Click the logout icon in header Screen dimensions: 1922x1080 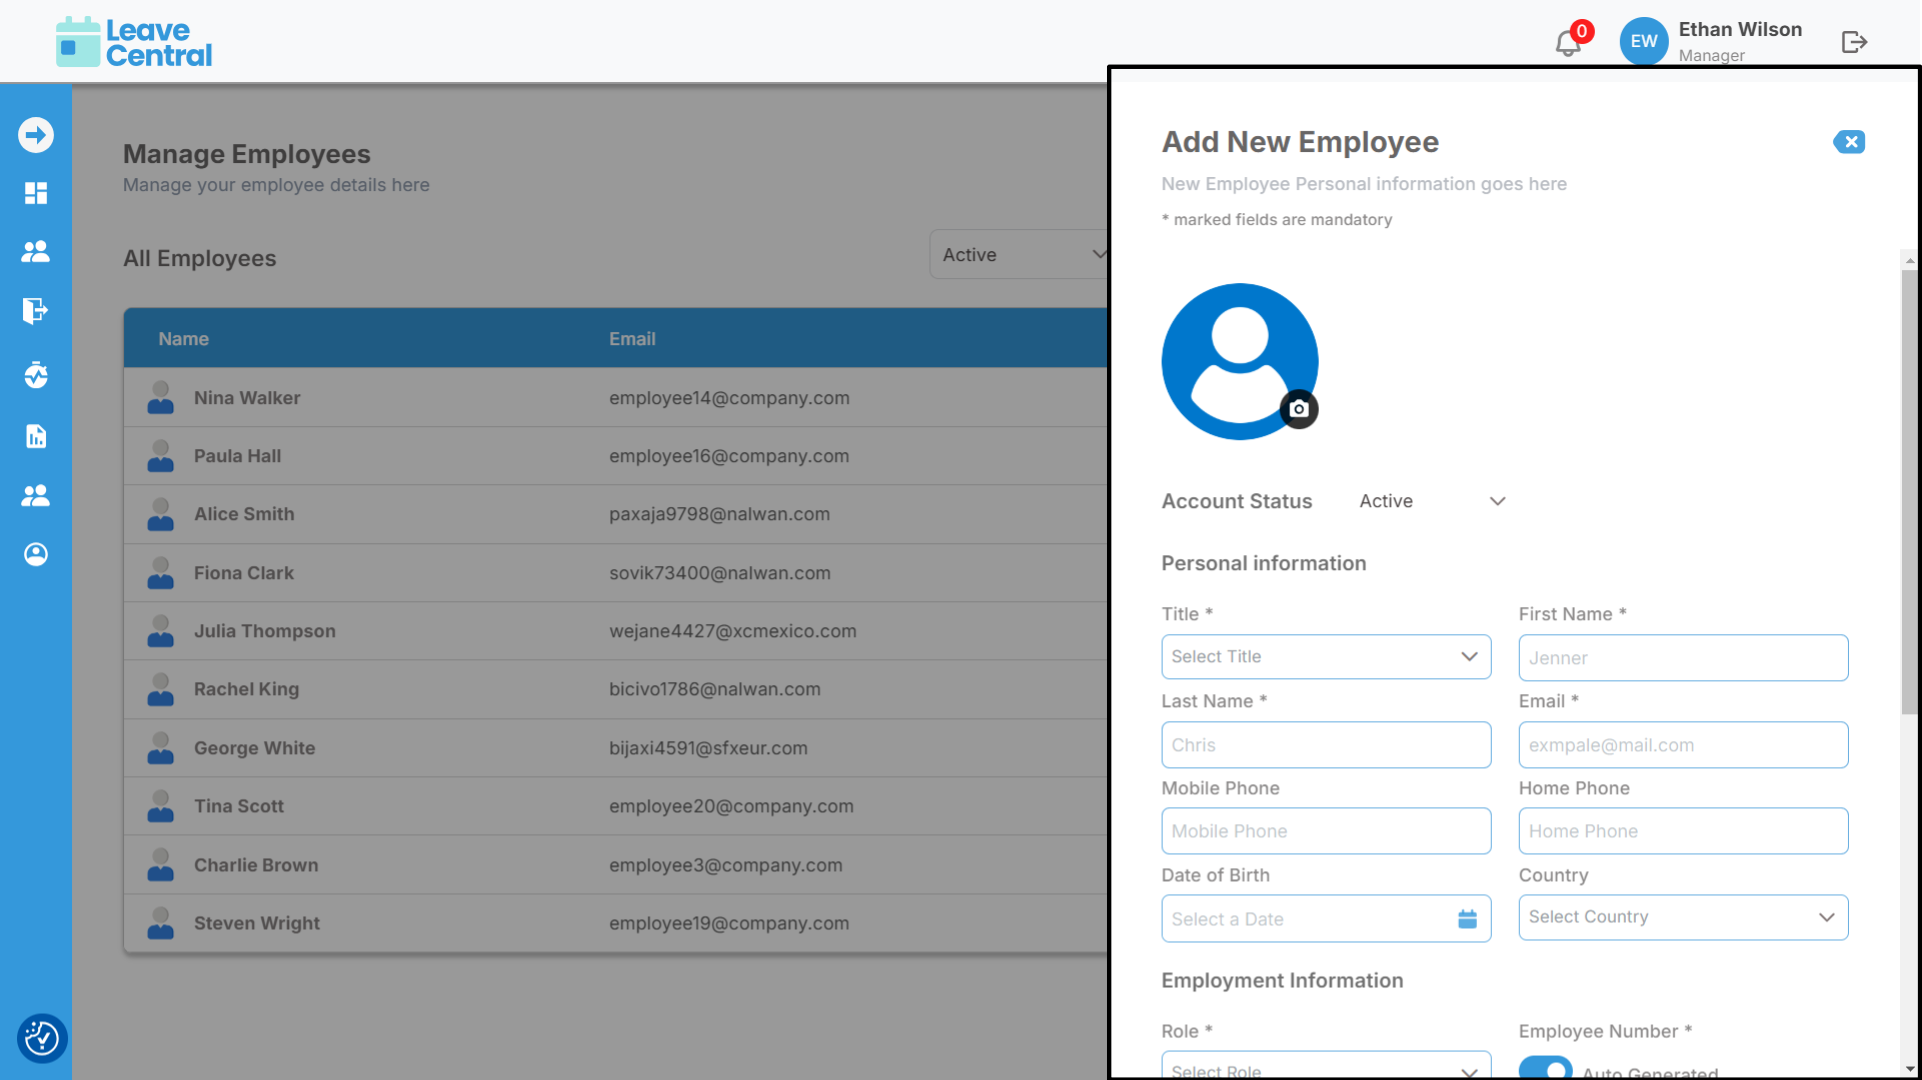[1854, 42]
